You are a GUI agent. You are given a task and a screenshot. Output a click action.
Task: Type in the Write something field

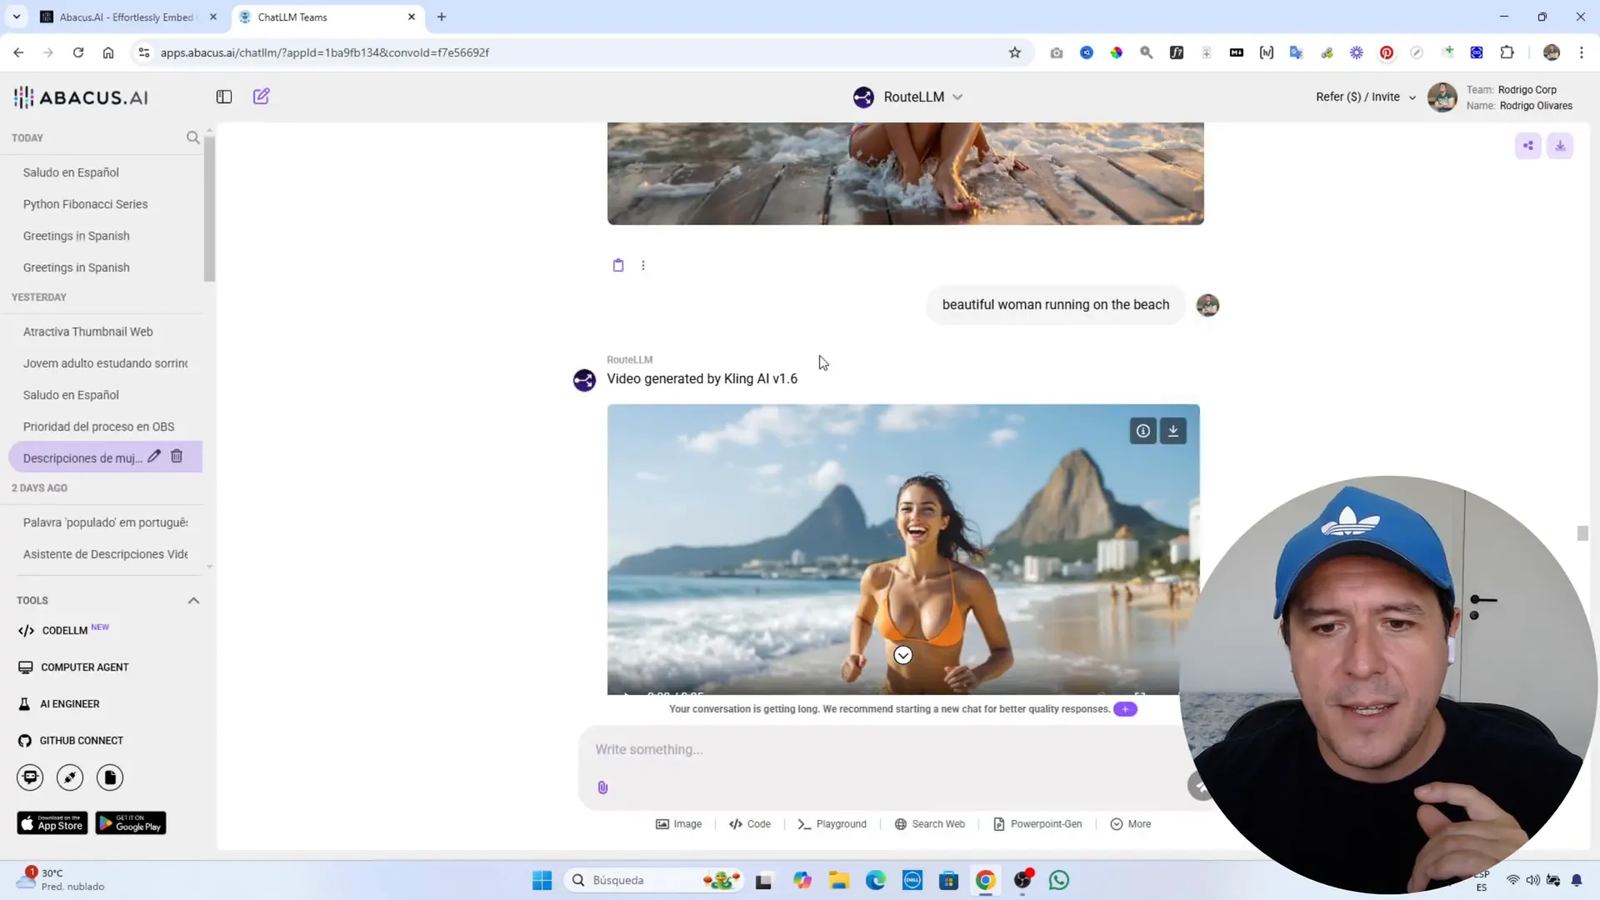click(880, 749)
